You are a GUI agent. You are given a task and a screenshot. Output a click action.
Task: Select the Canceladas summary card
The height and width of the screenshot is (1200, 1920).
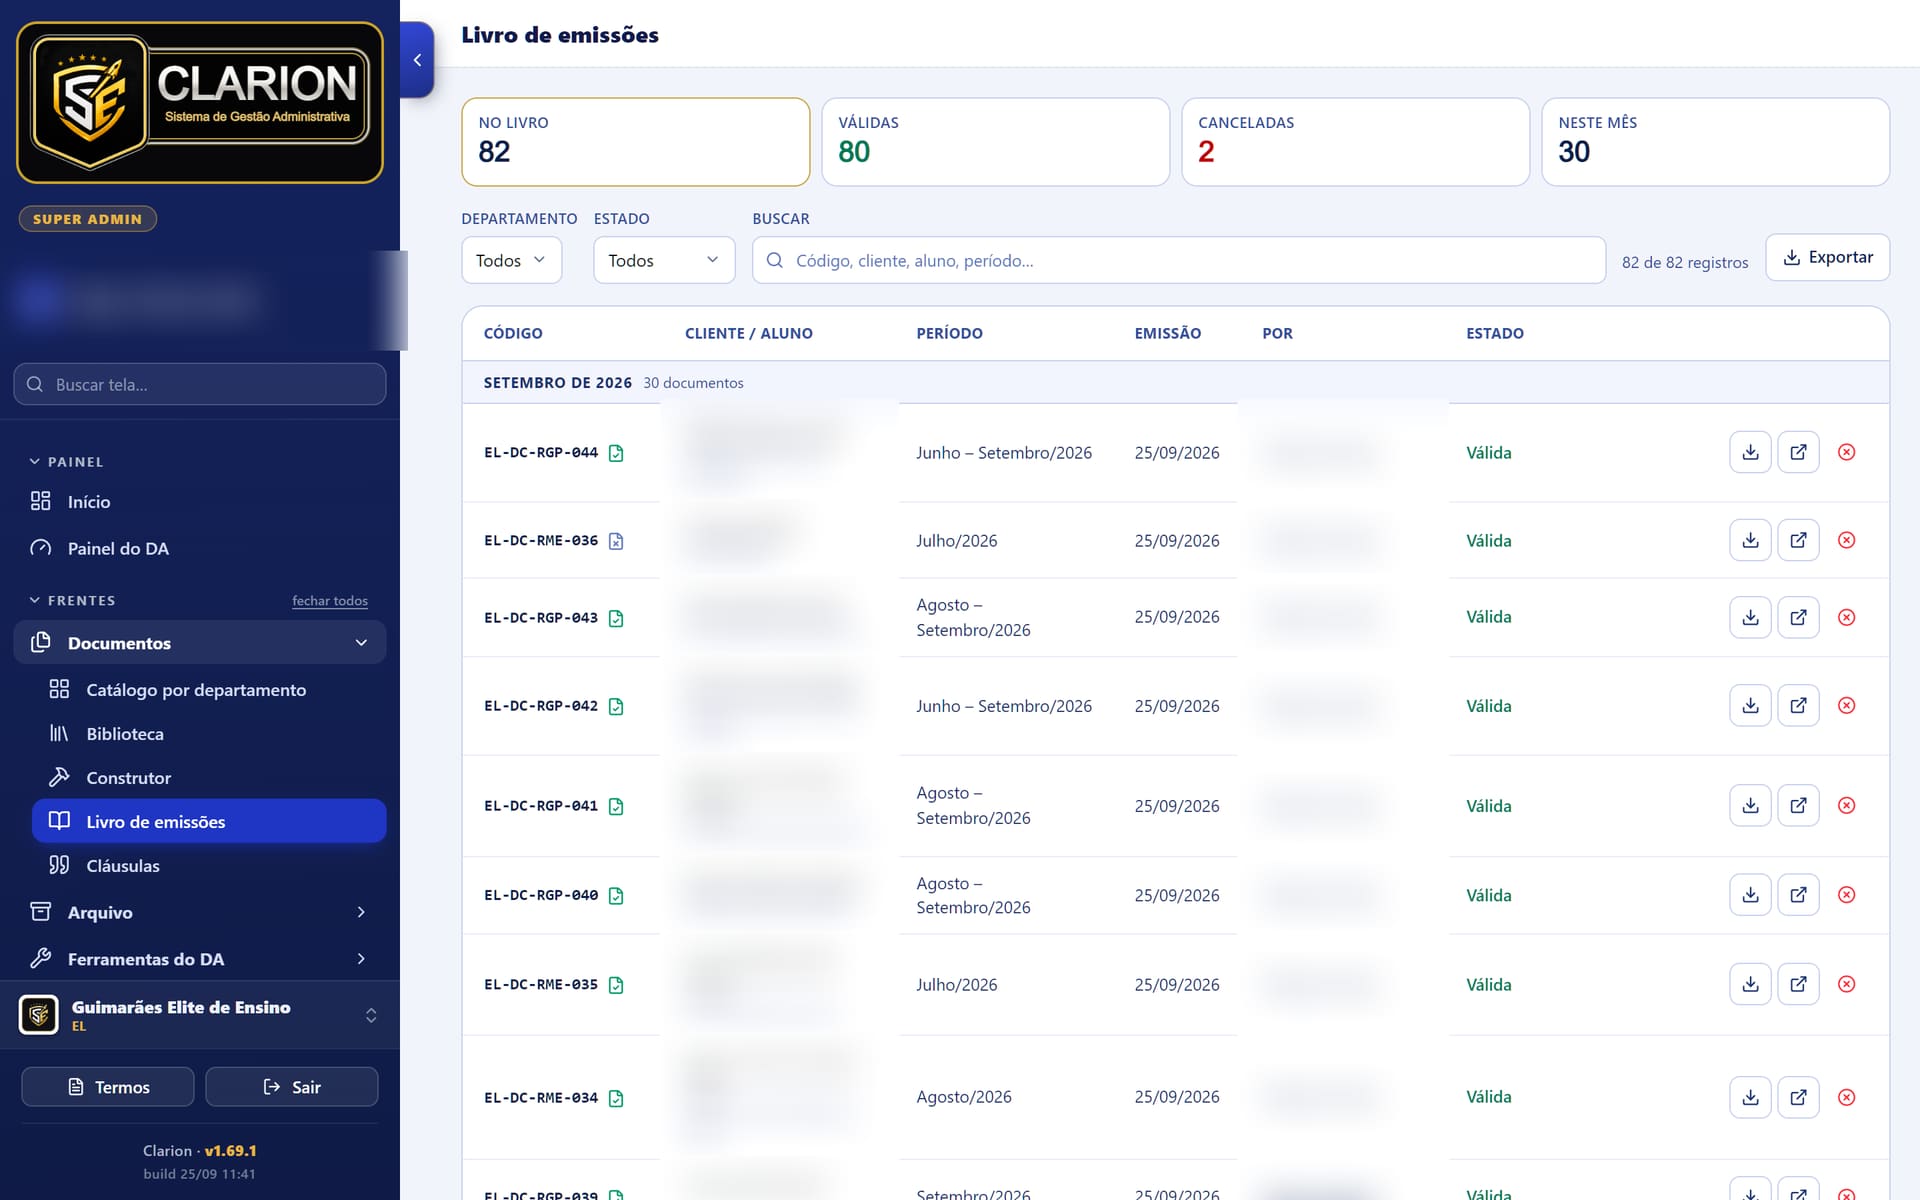(x=1355, y=142)
